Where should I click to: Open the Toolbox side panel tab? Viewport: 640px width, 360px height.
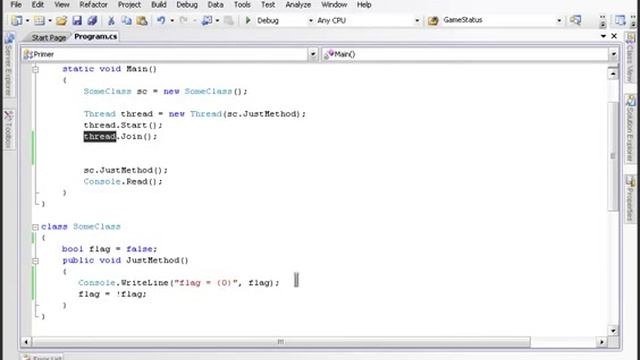[x=9, y=129]
